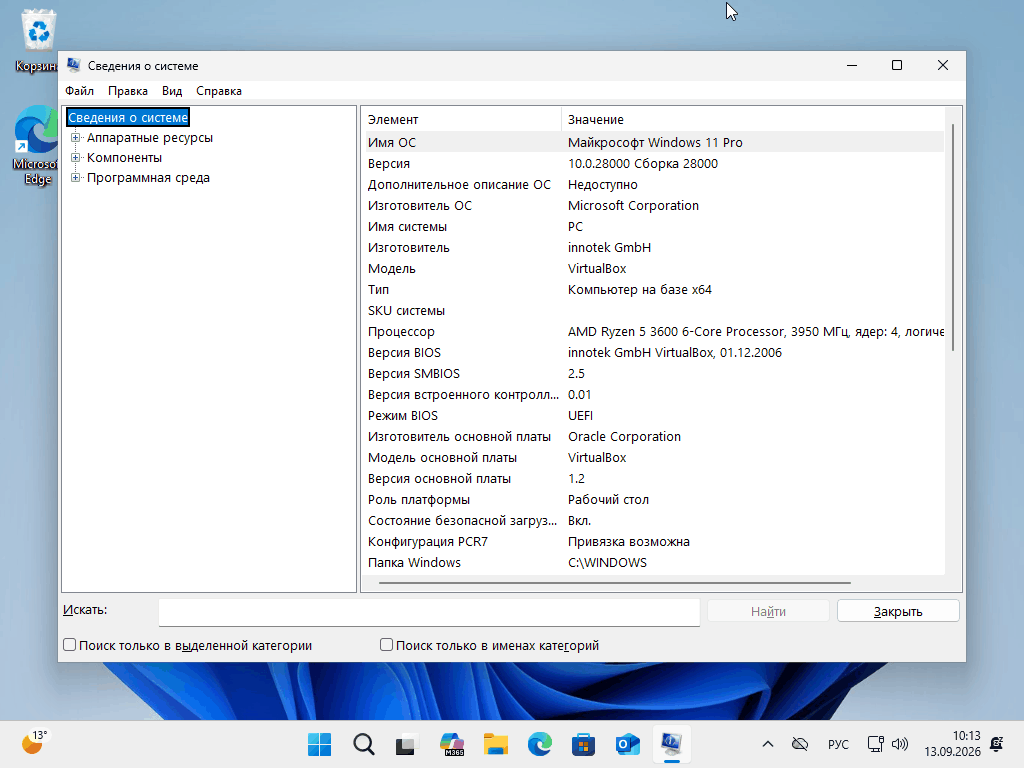Select the Модель VirtualBox row
Viewport: 1024px width, 768px height.
tap(654, 268)
